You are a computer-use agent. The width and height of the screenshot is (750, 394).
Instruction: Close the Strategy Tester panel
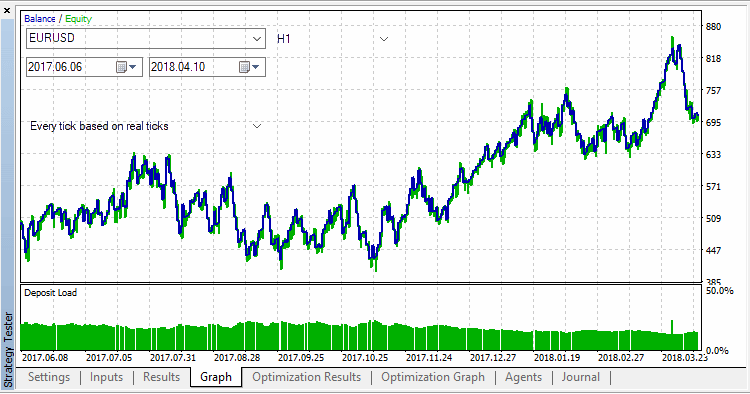[x=7, y=11]
